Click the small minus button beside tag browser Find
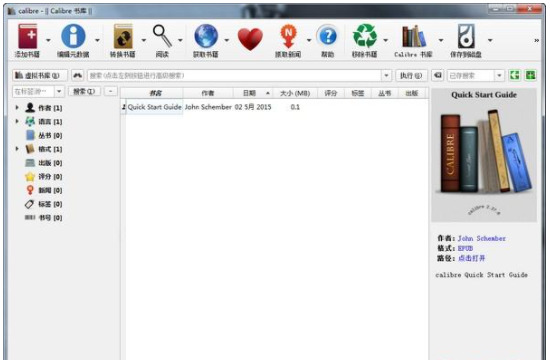Viewport: 550px width, 360px height. (x=110, y=91)
